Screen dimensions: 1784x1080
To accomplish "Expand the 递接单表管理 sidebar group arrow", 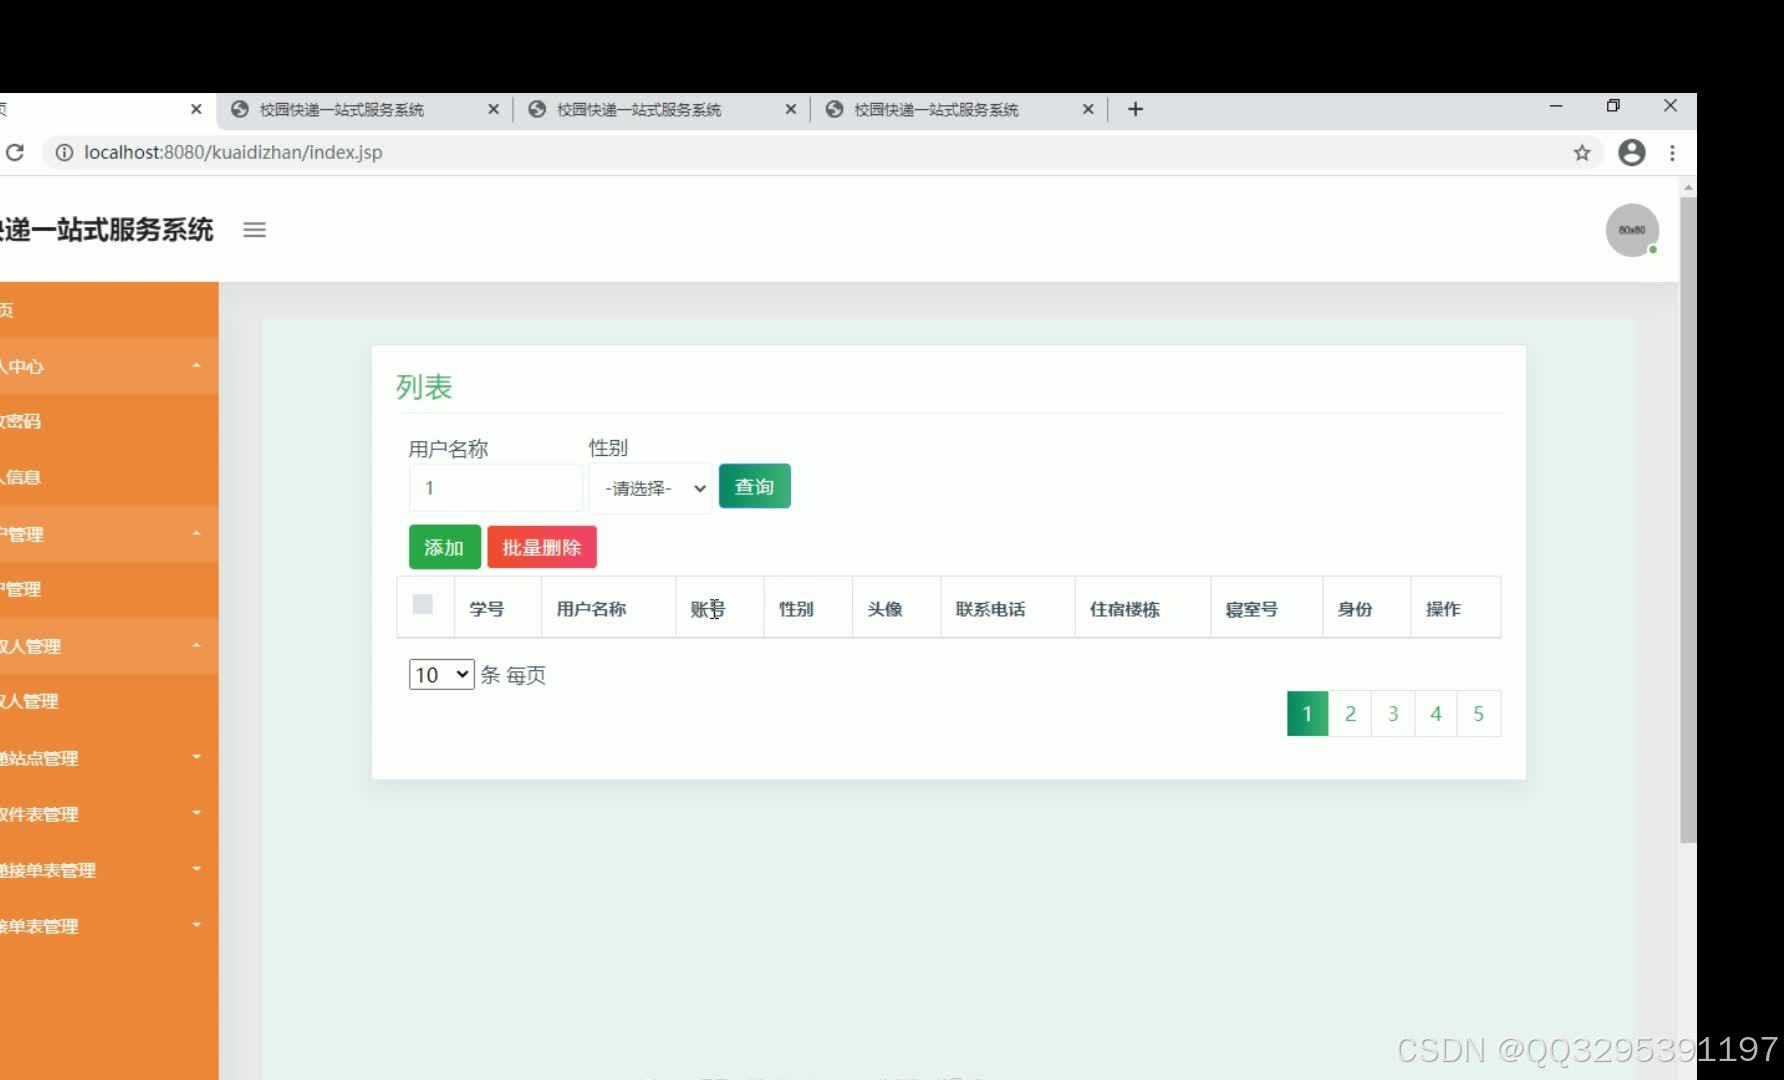I will (197, 869).
